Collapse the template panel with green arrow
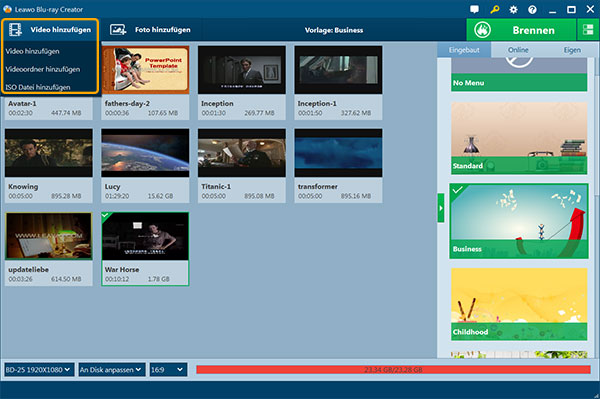Image resolution: width=600 pixels, height=399 pixels. coord(441,208)
